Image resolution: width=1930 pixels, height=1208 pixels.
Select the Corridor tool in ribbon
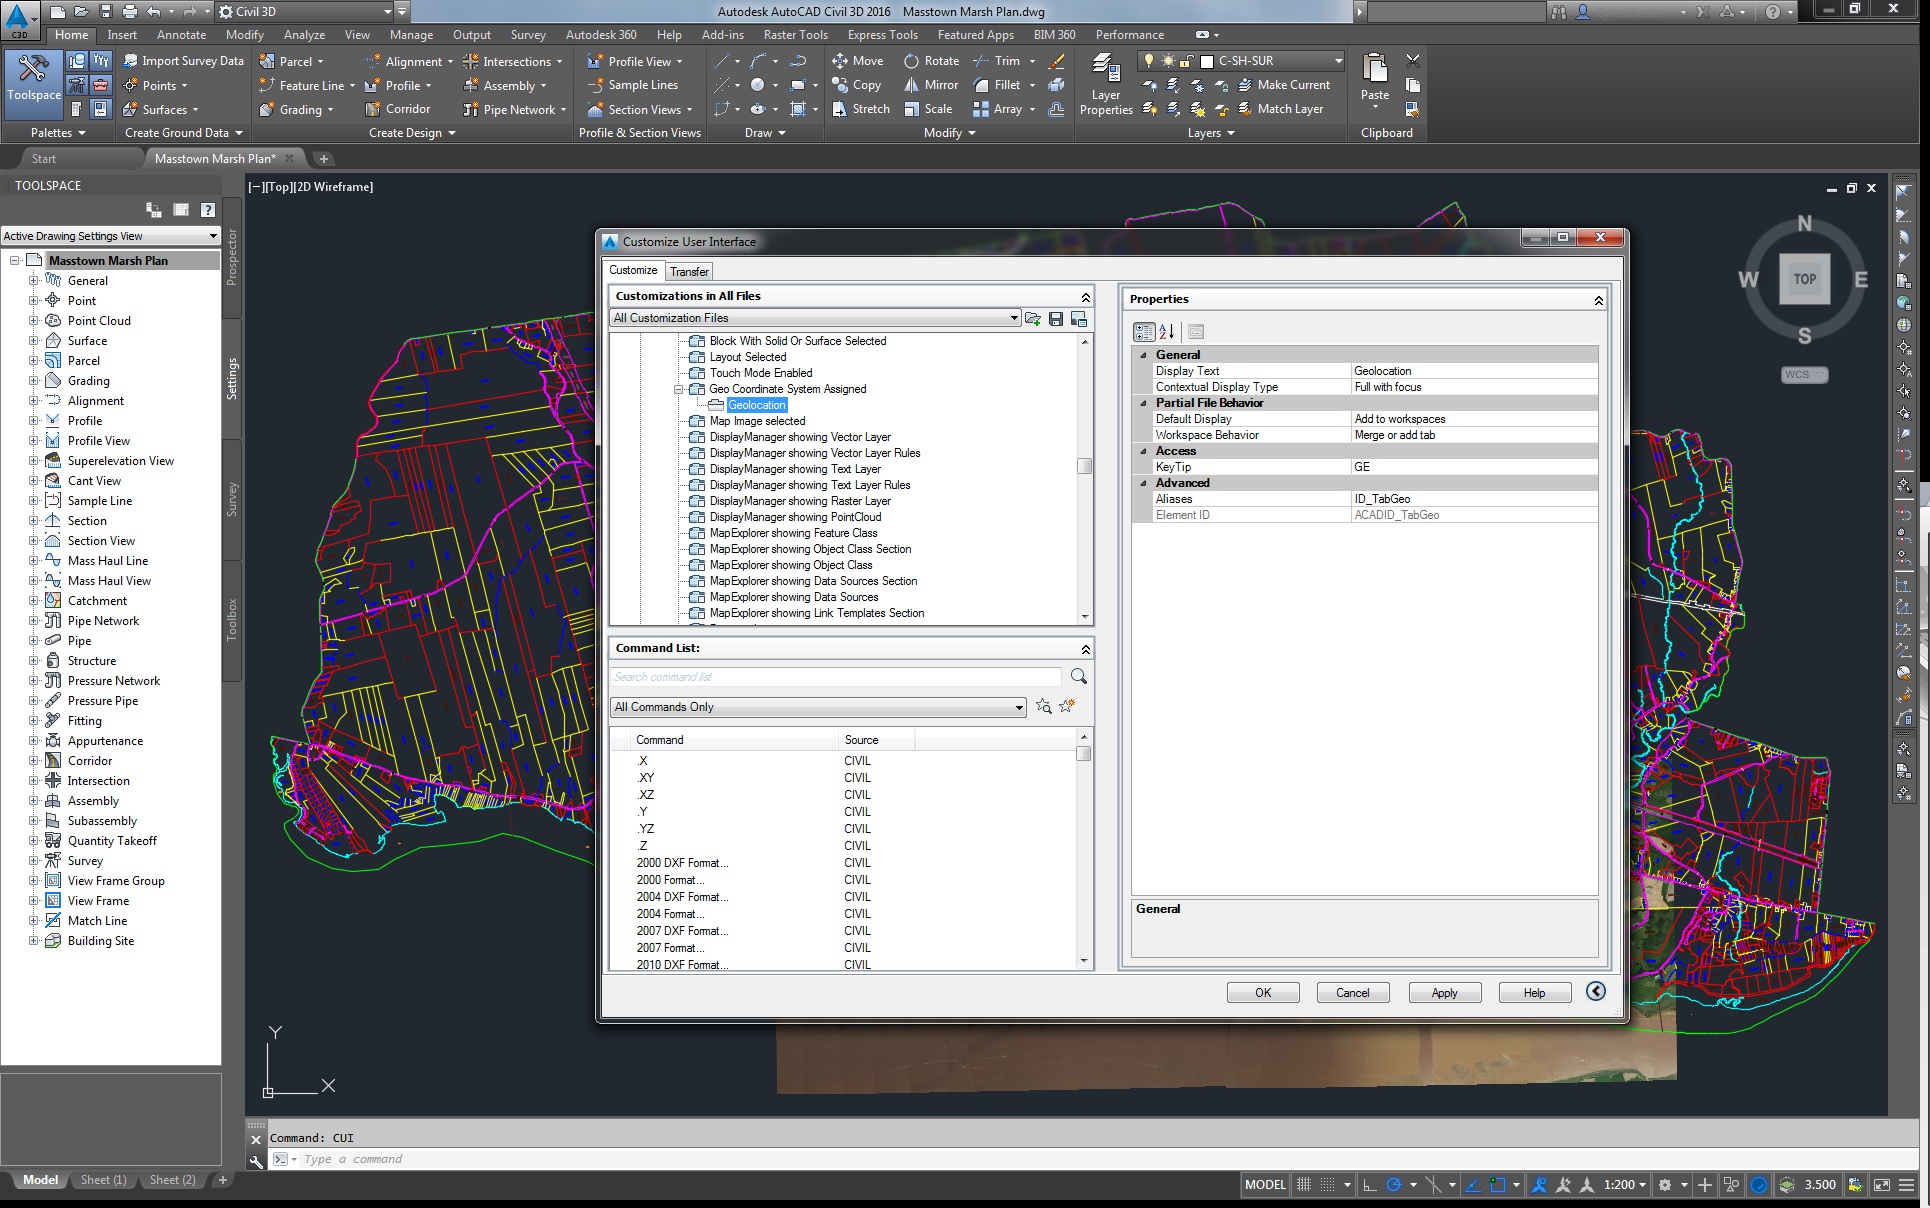pos(398,109)
